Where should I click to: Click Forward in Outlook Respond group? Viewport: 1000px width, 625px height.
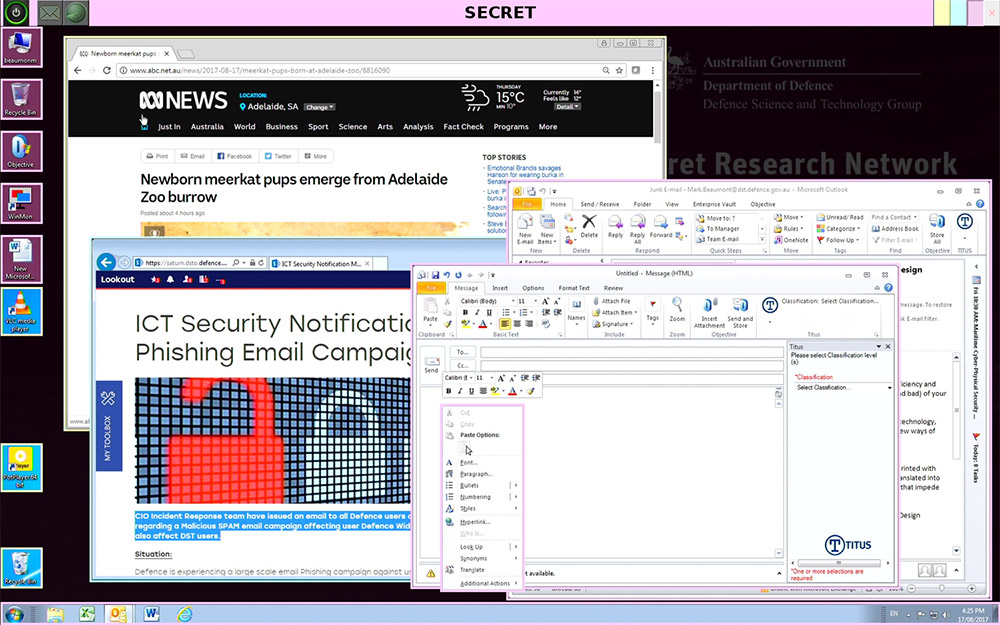[x=661, y=226]
